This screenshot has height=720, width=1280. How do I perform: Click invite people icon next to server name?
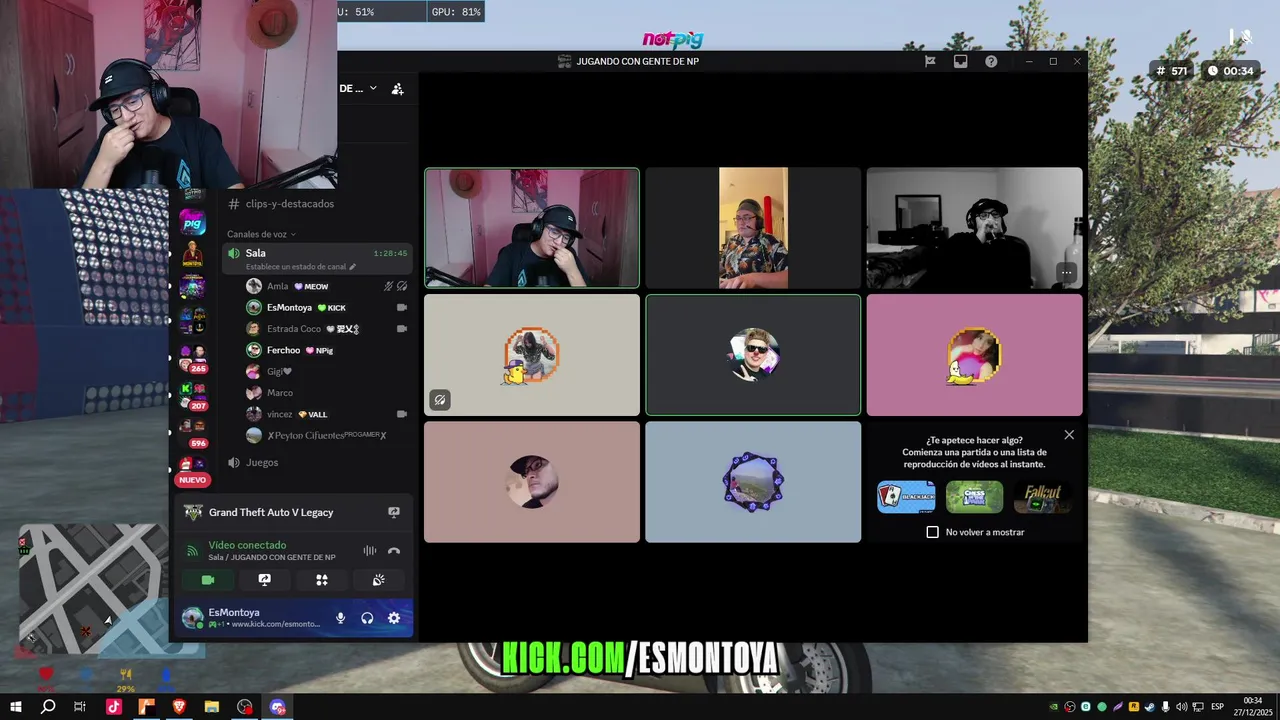point(397,88)
